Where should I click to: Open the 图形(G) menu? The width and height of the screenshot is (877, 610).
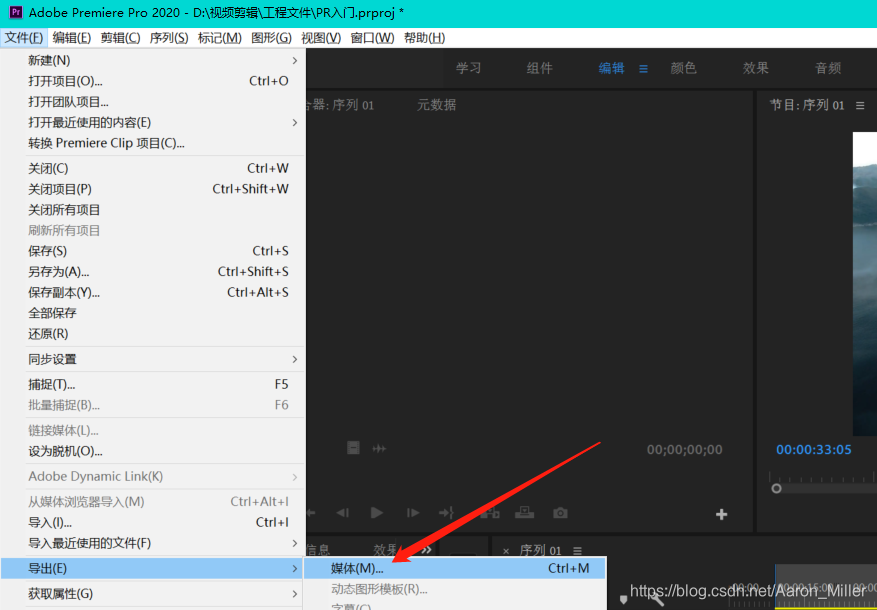[x=271, y=38]
